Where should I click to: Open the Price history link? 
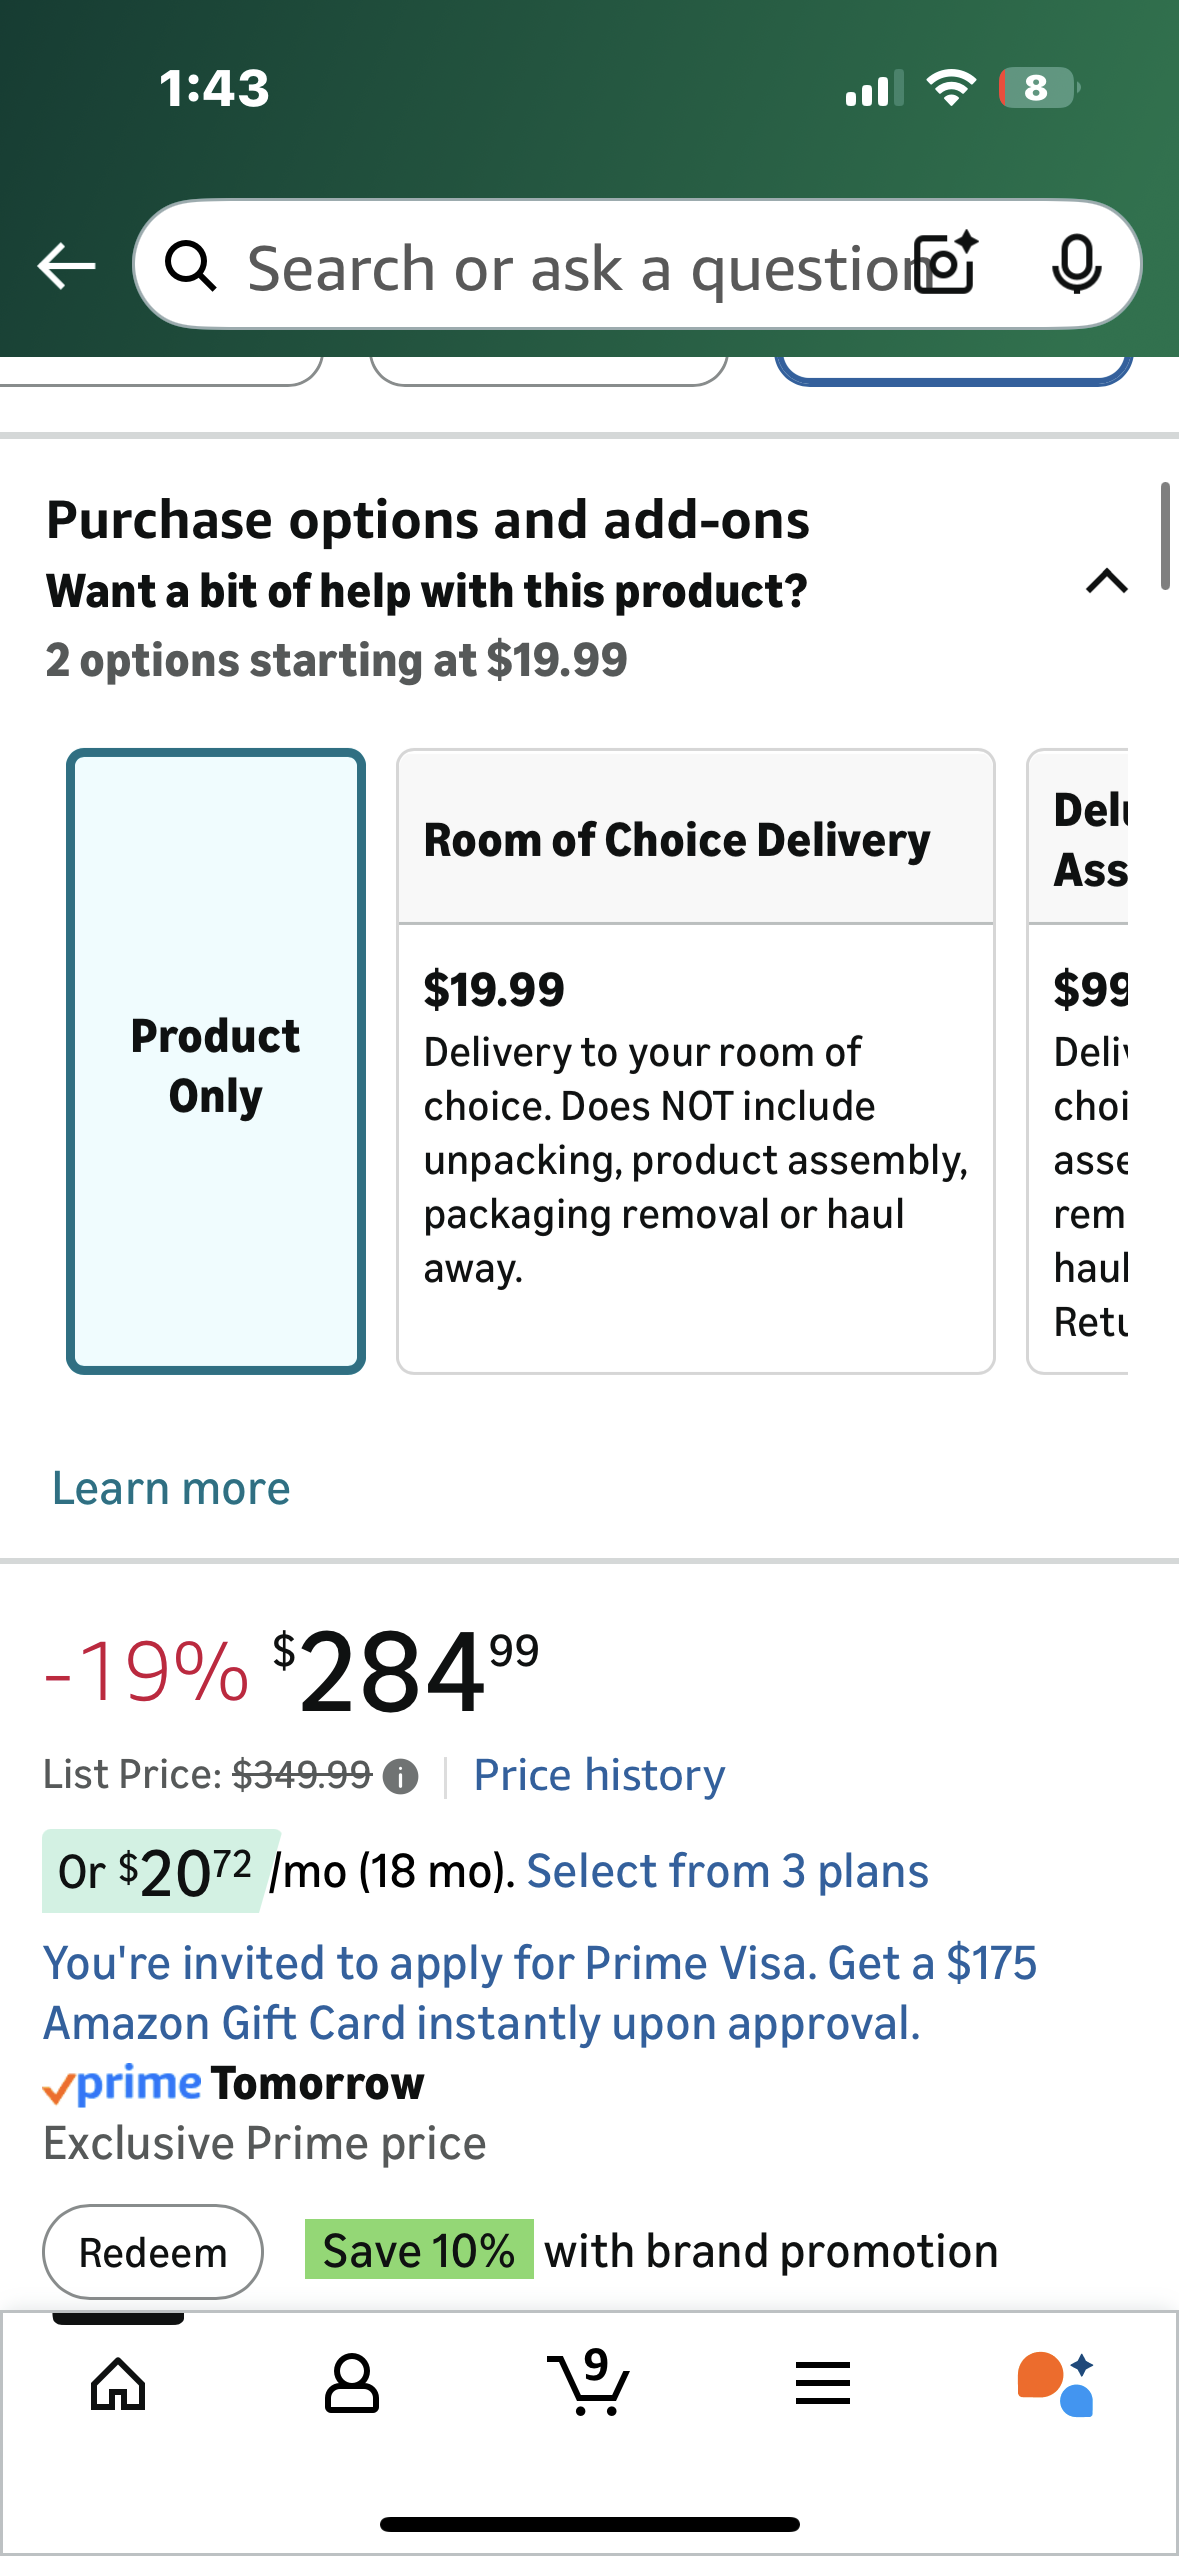click(599, 1776)
